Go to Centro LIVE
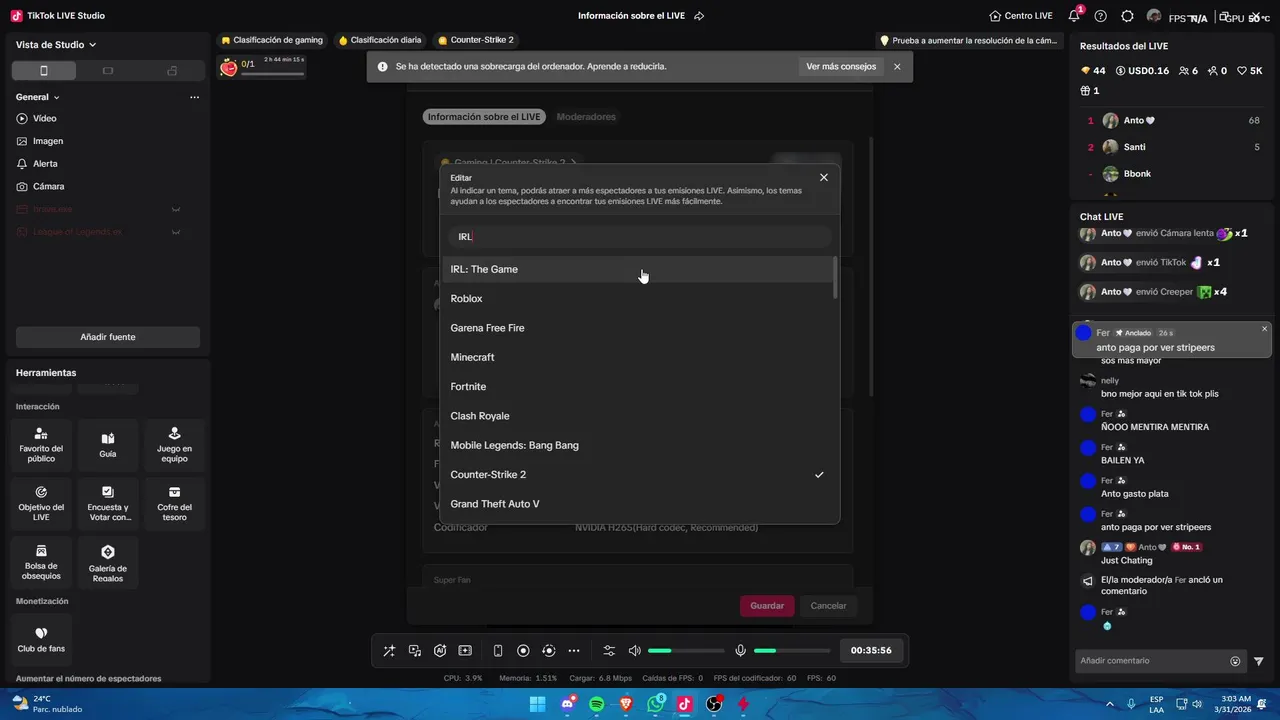The image size is (1280, 720). (x=1020, y=16)
